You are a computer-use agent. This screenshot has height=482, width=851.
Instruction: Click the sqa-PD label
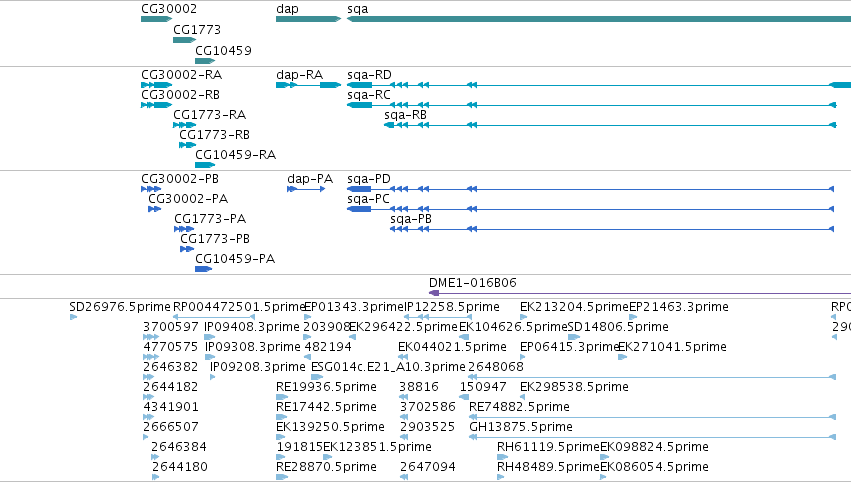pos(369,179)
